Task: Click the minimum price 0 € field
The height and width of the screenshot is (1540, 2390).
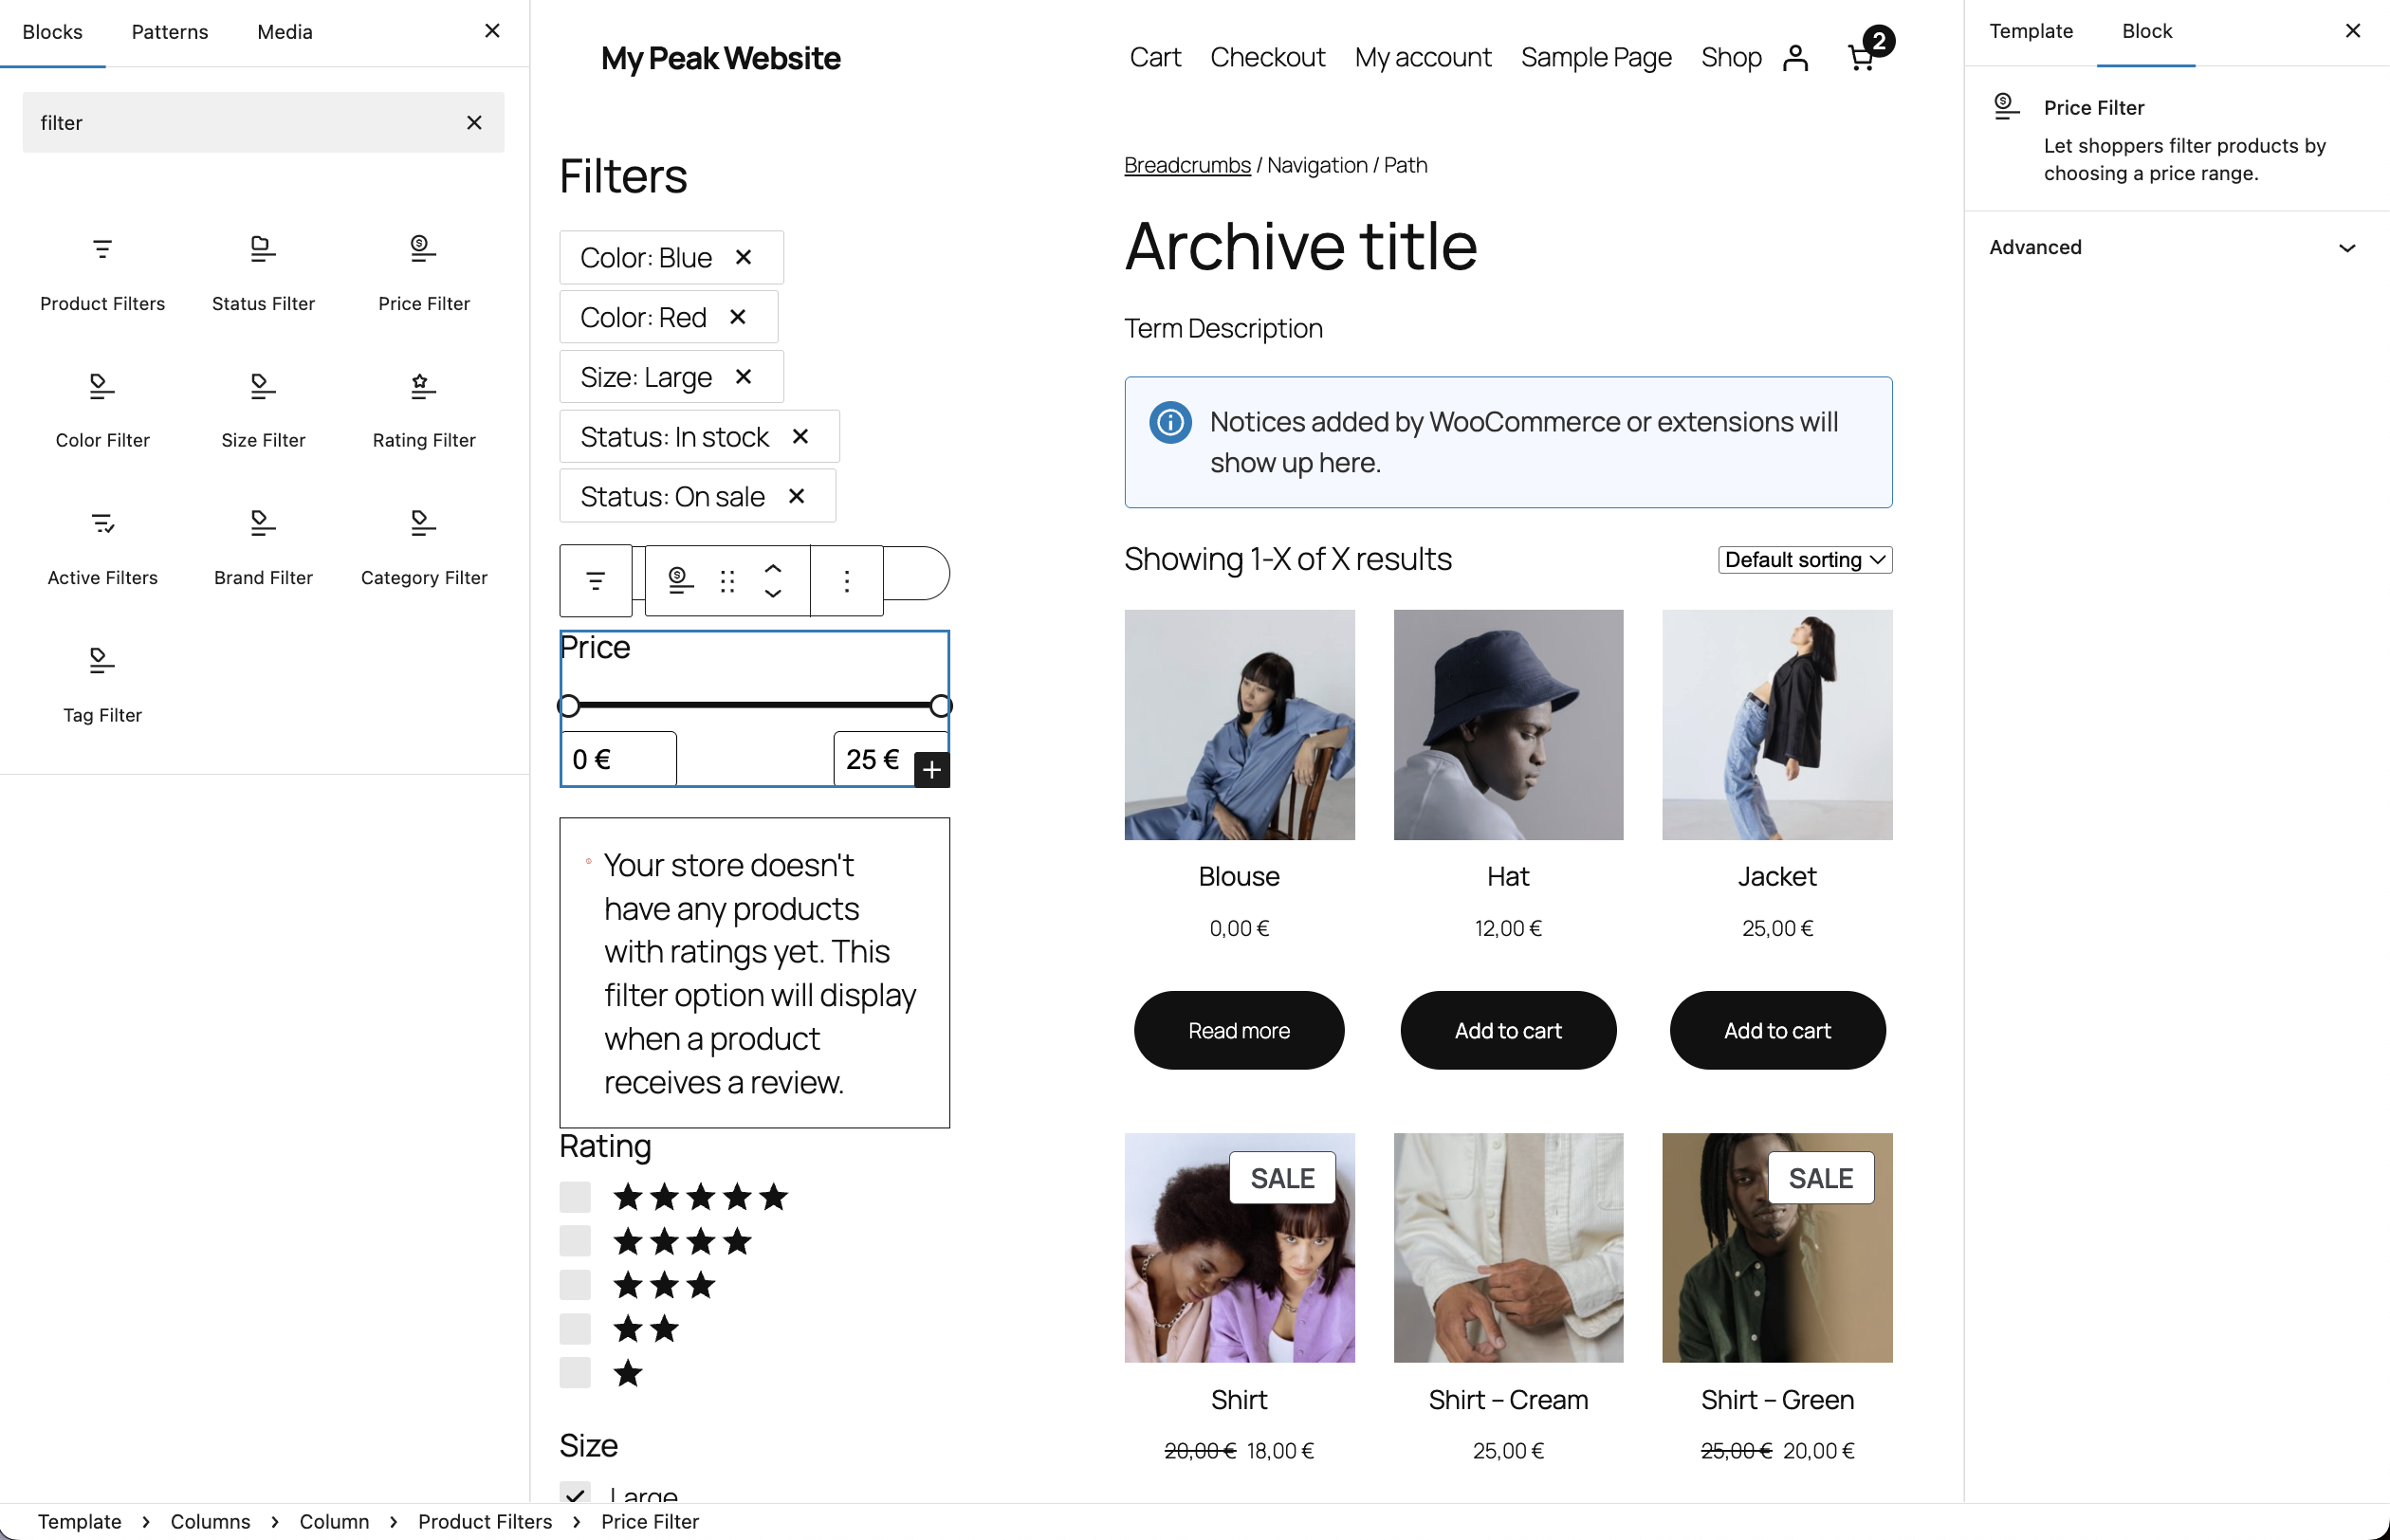Action: pyautogui.click(x=618, y=759)
